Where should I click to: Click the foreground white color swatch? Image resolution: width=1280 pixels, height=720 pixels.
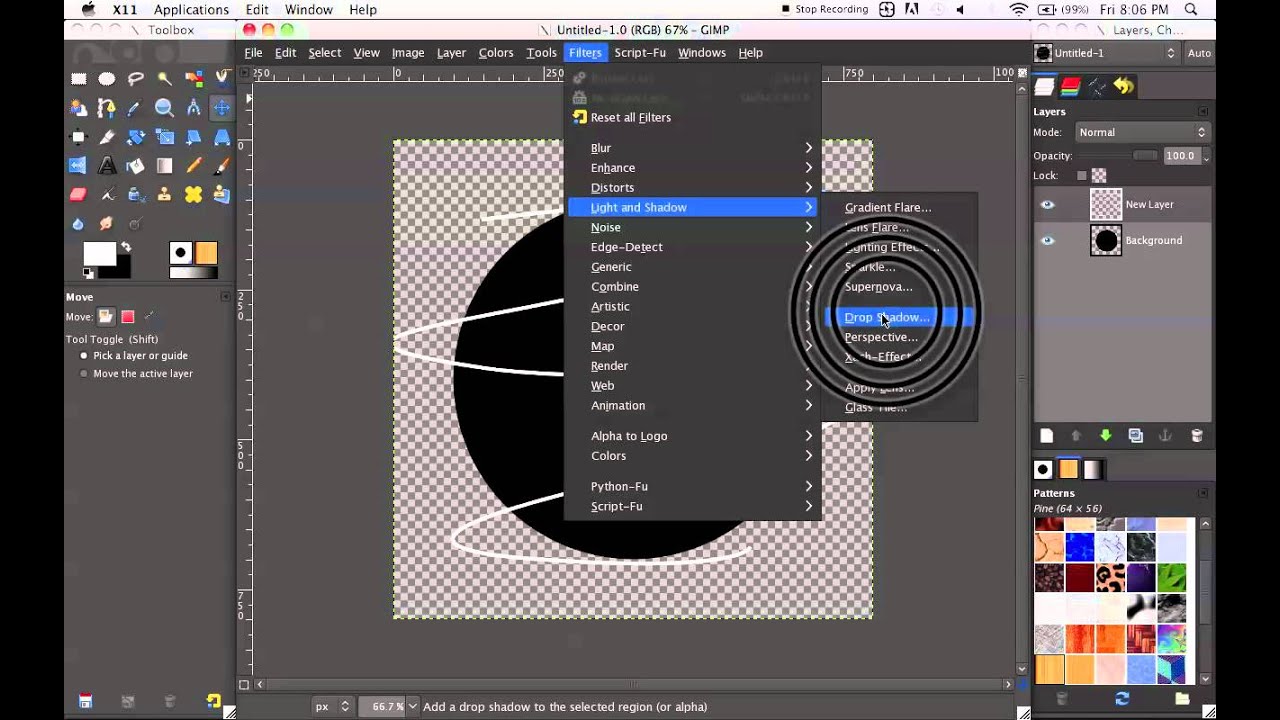(98, 254)
